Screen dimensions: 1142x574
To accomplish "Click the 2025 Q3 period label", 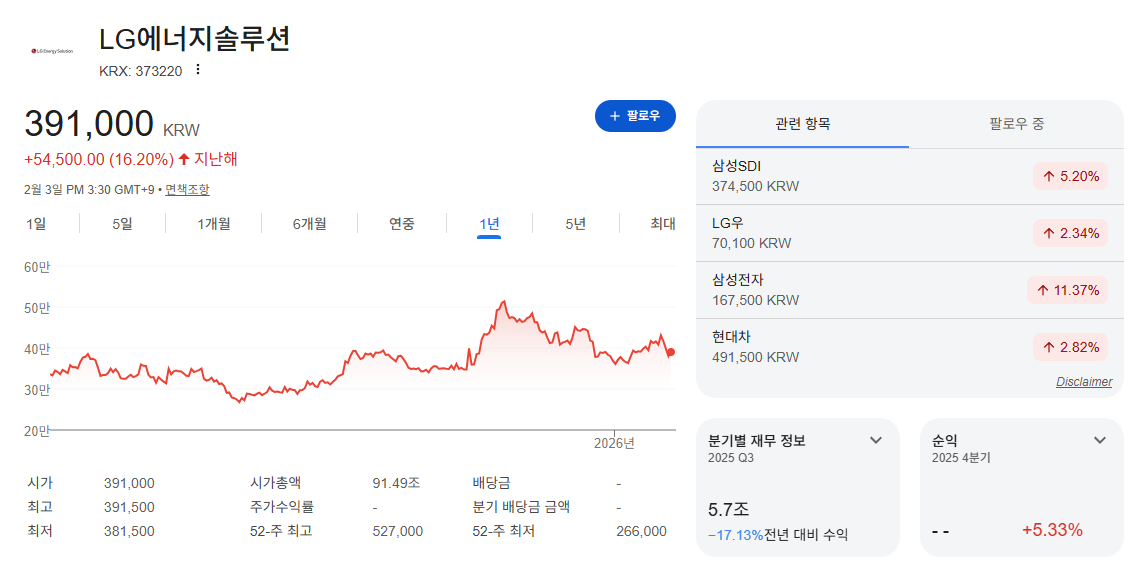I will point(731,458).
